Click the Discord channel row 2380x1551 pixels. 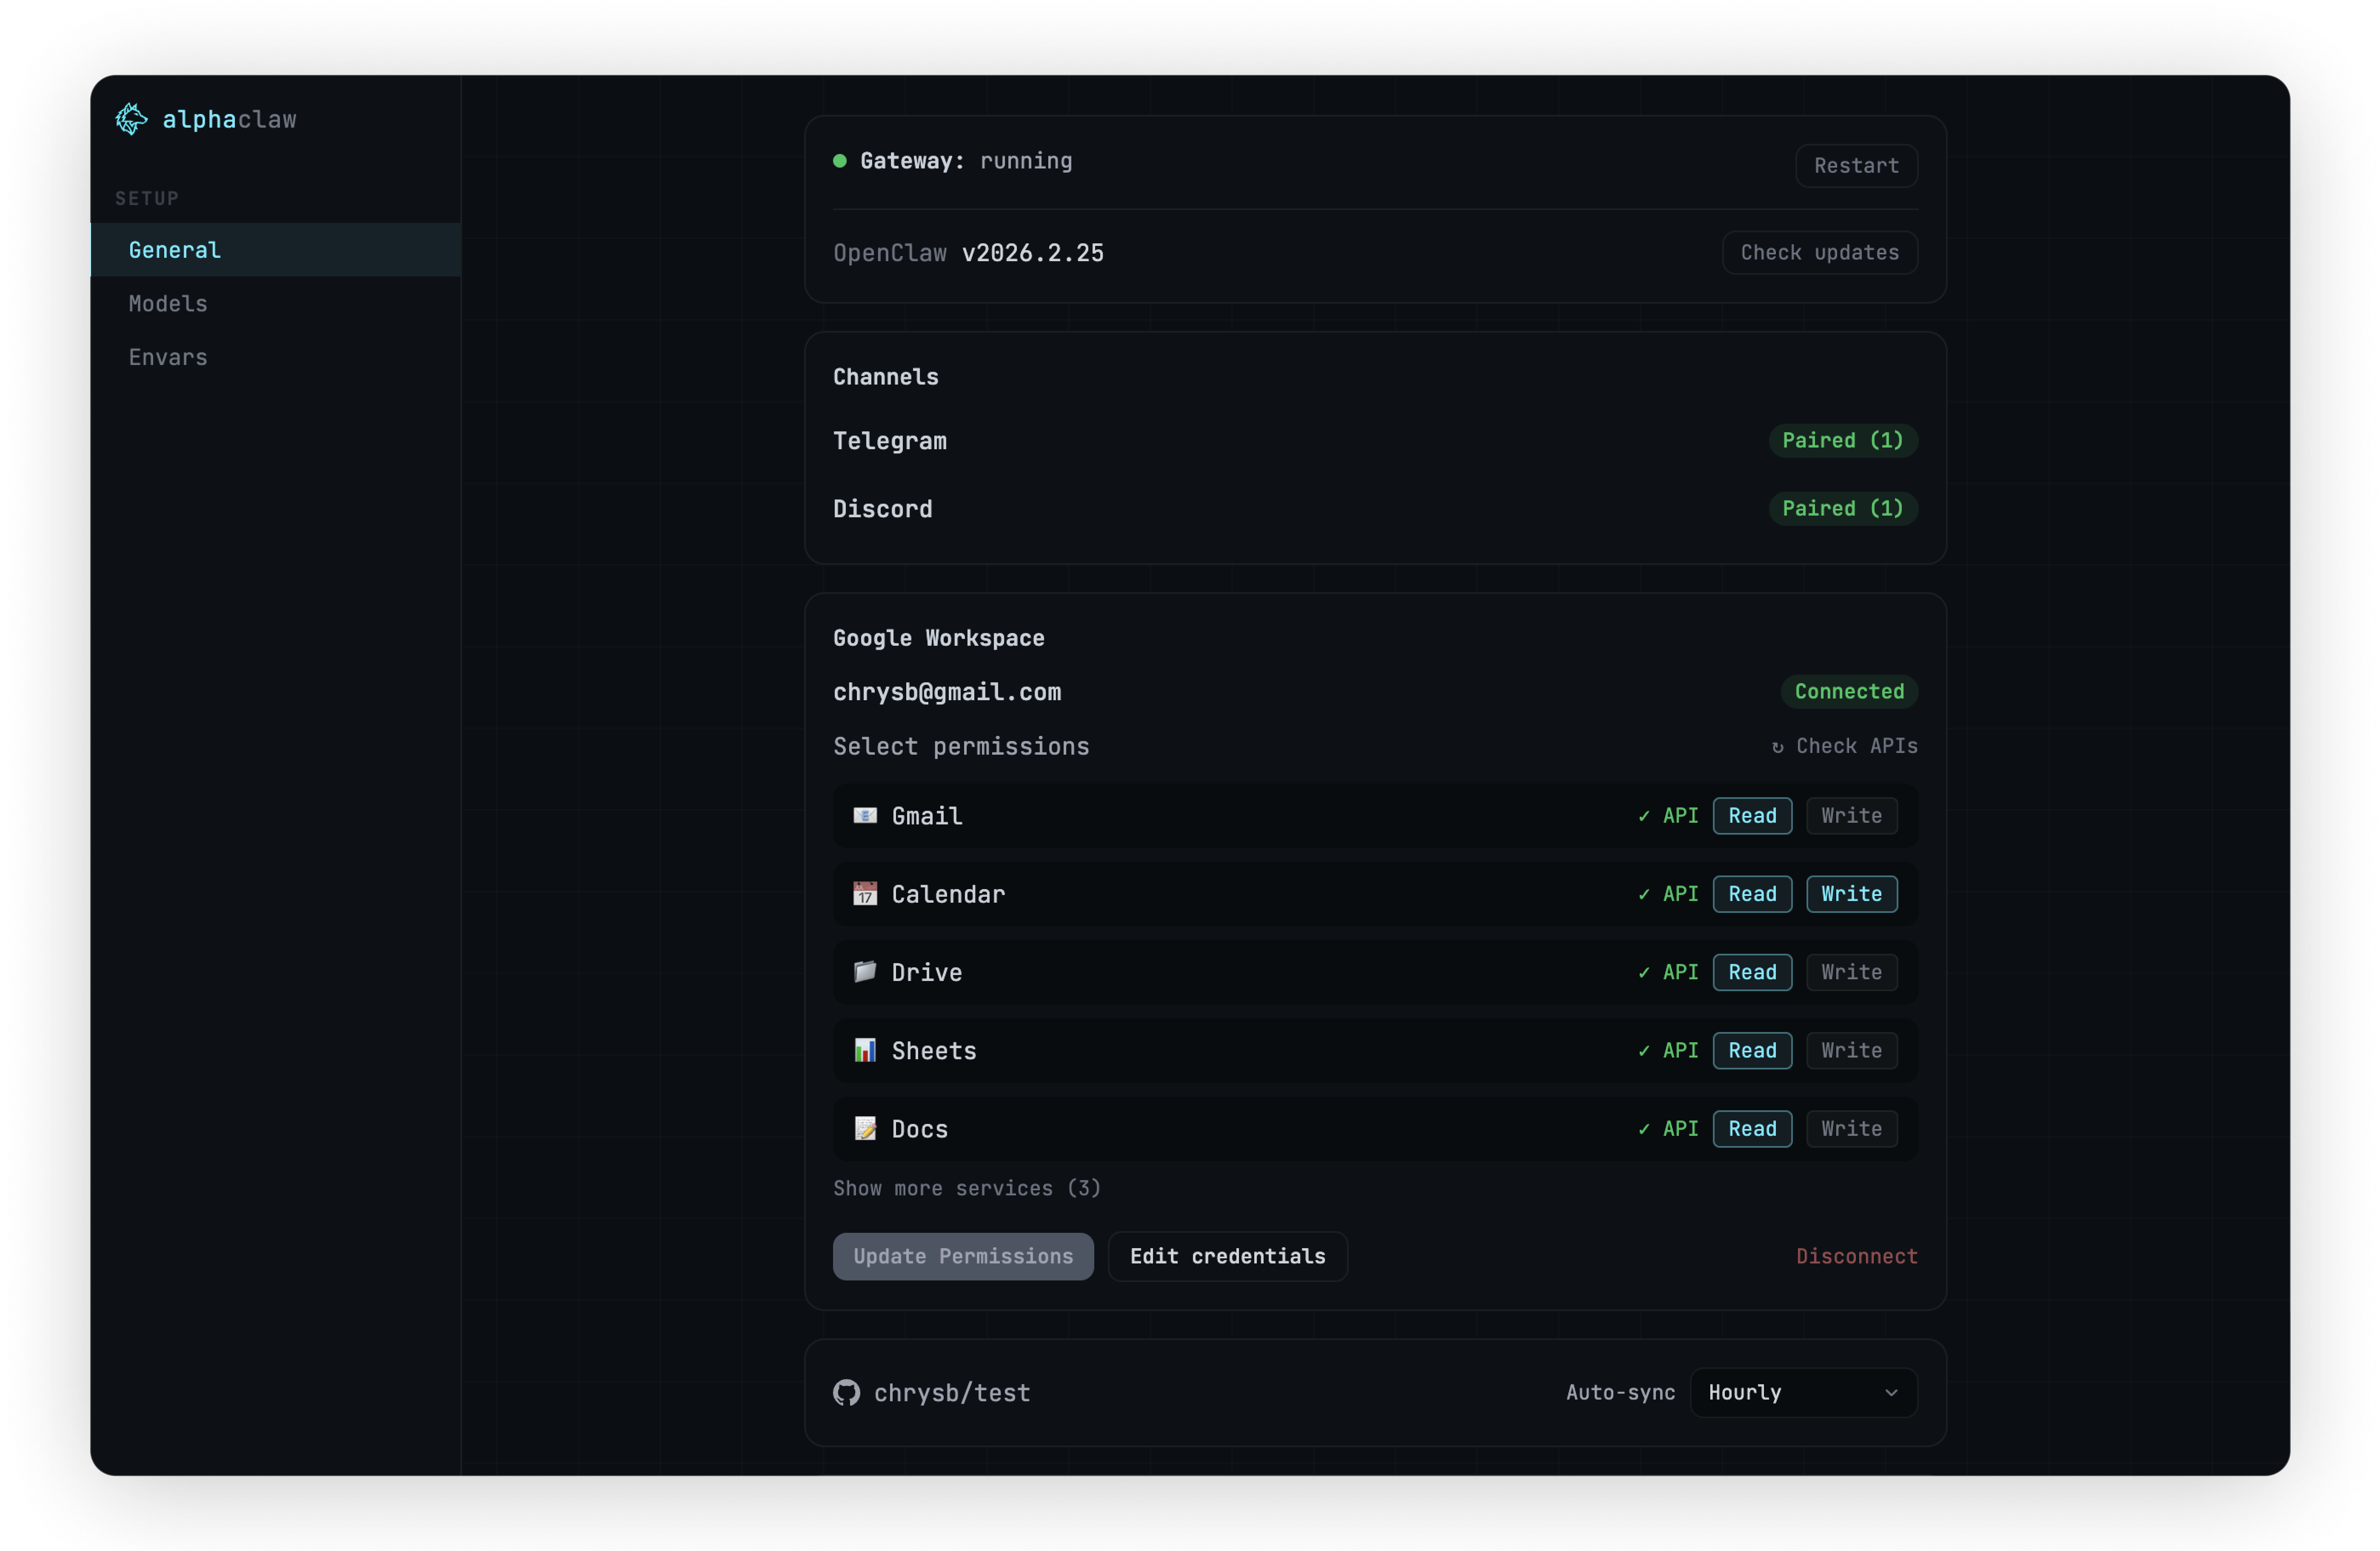pyautogui.click(x=1375, y=509)
